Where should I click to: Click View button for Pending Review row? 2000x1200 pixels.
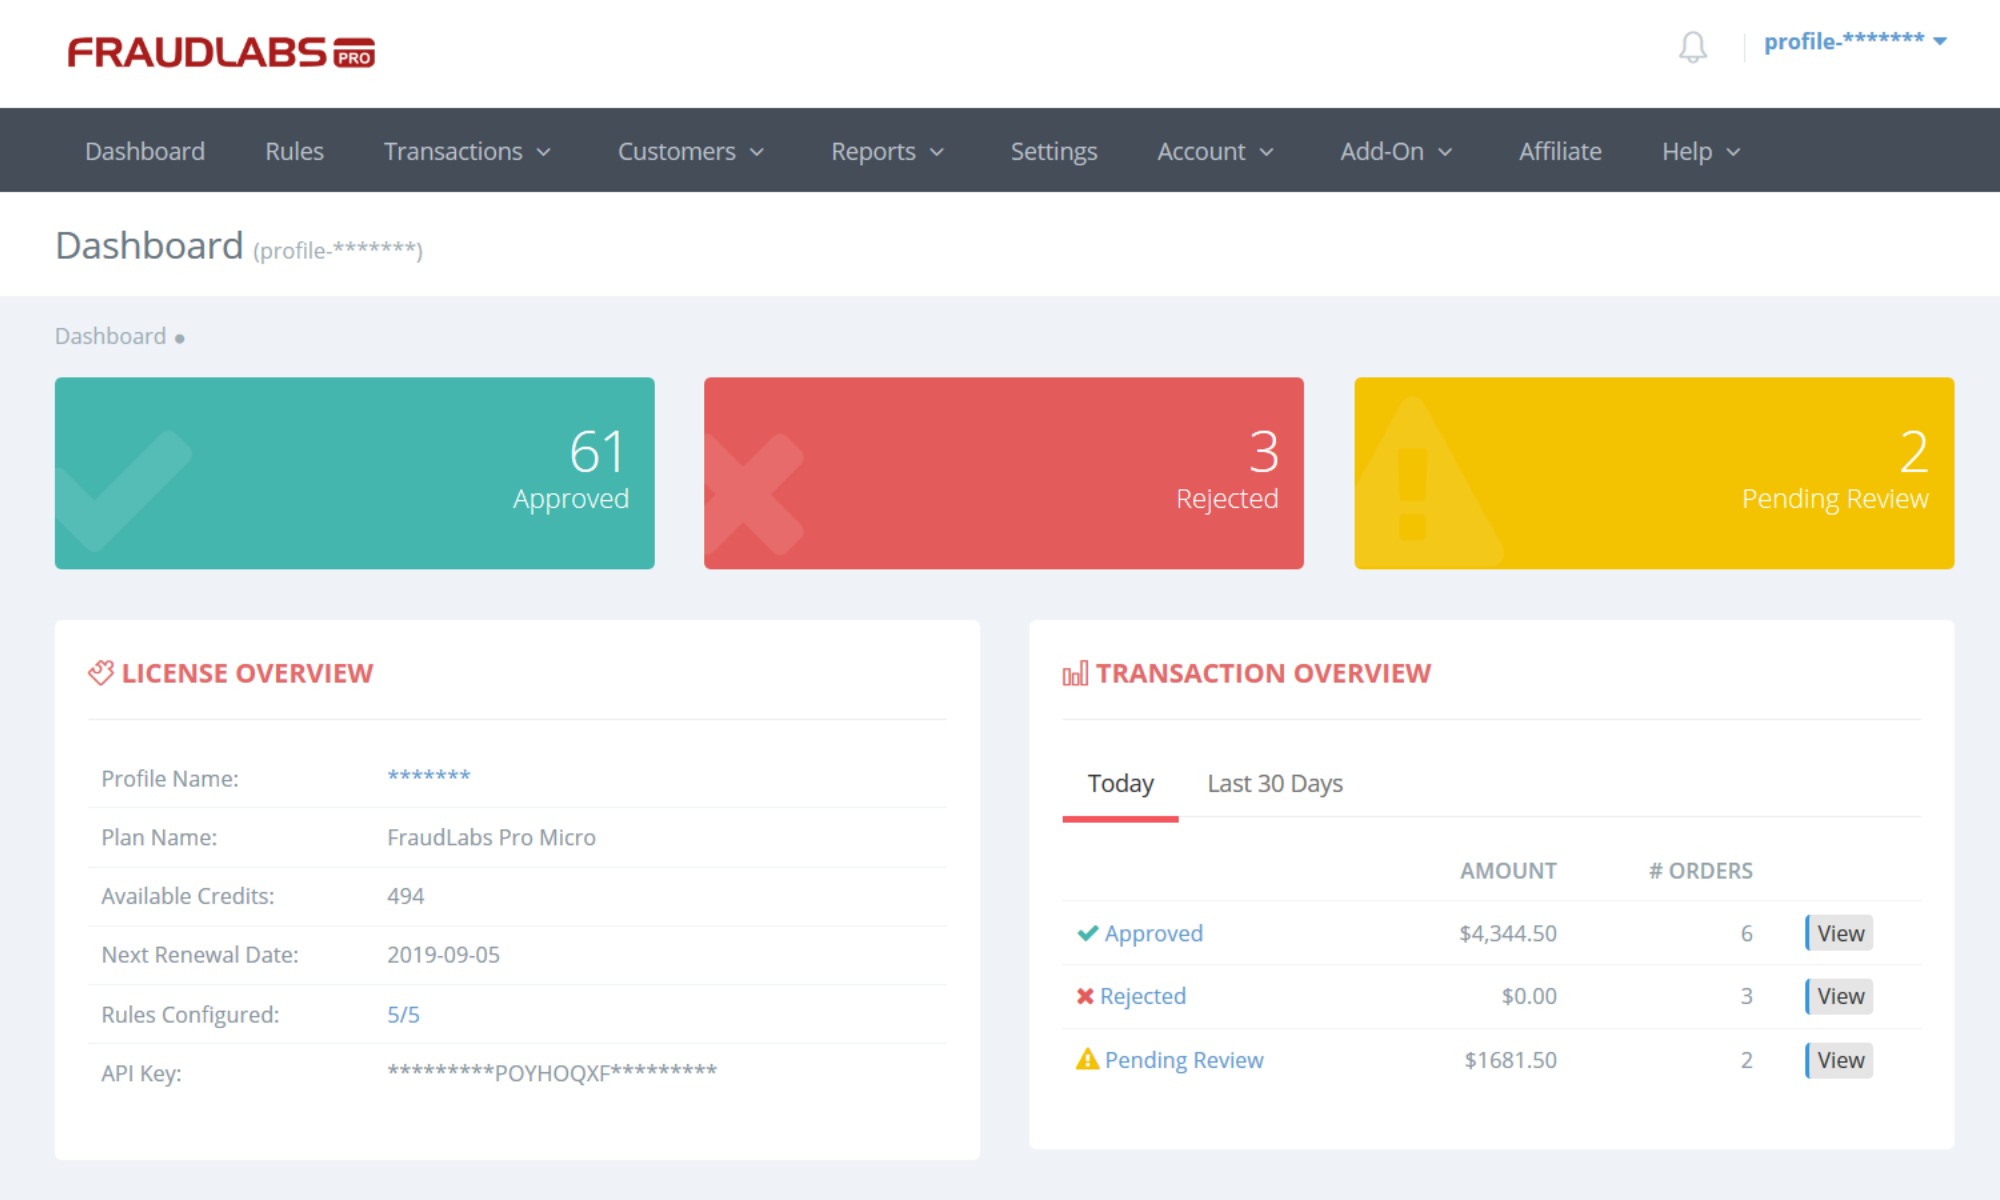pos(1839,1060)
